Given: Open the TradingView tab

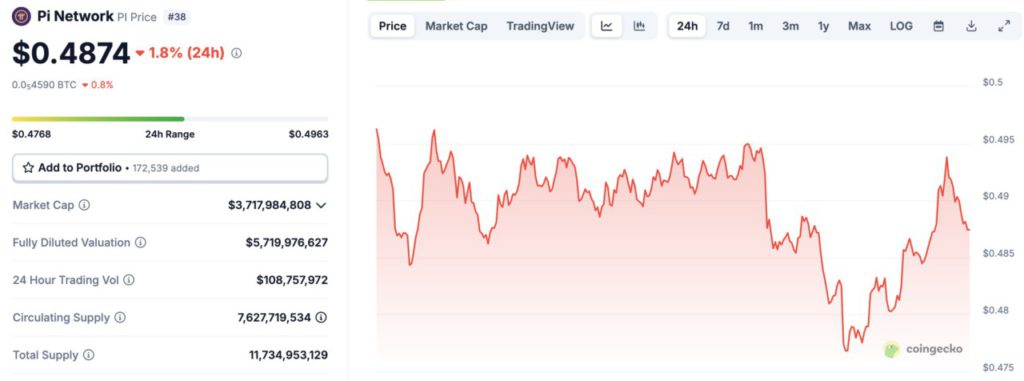Looking at the screenshot, I should point(540,26).
